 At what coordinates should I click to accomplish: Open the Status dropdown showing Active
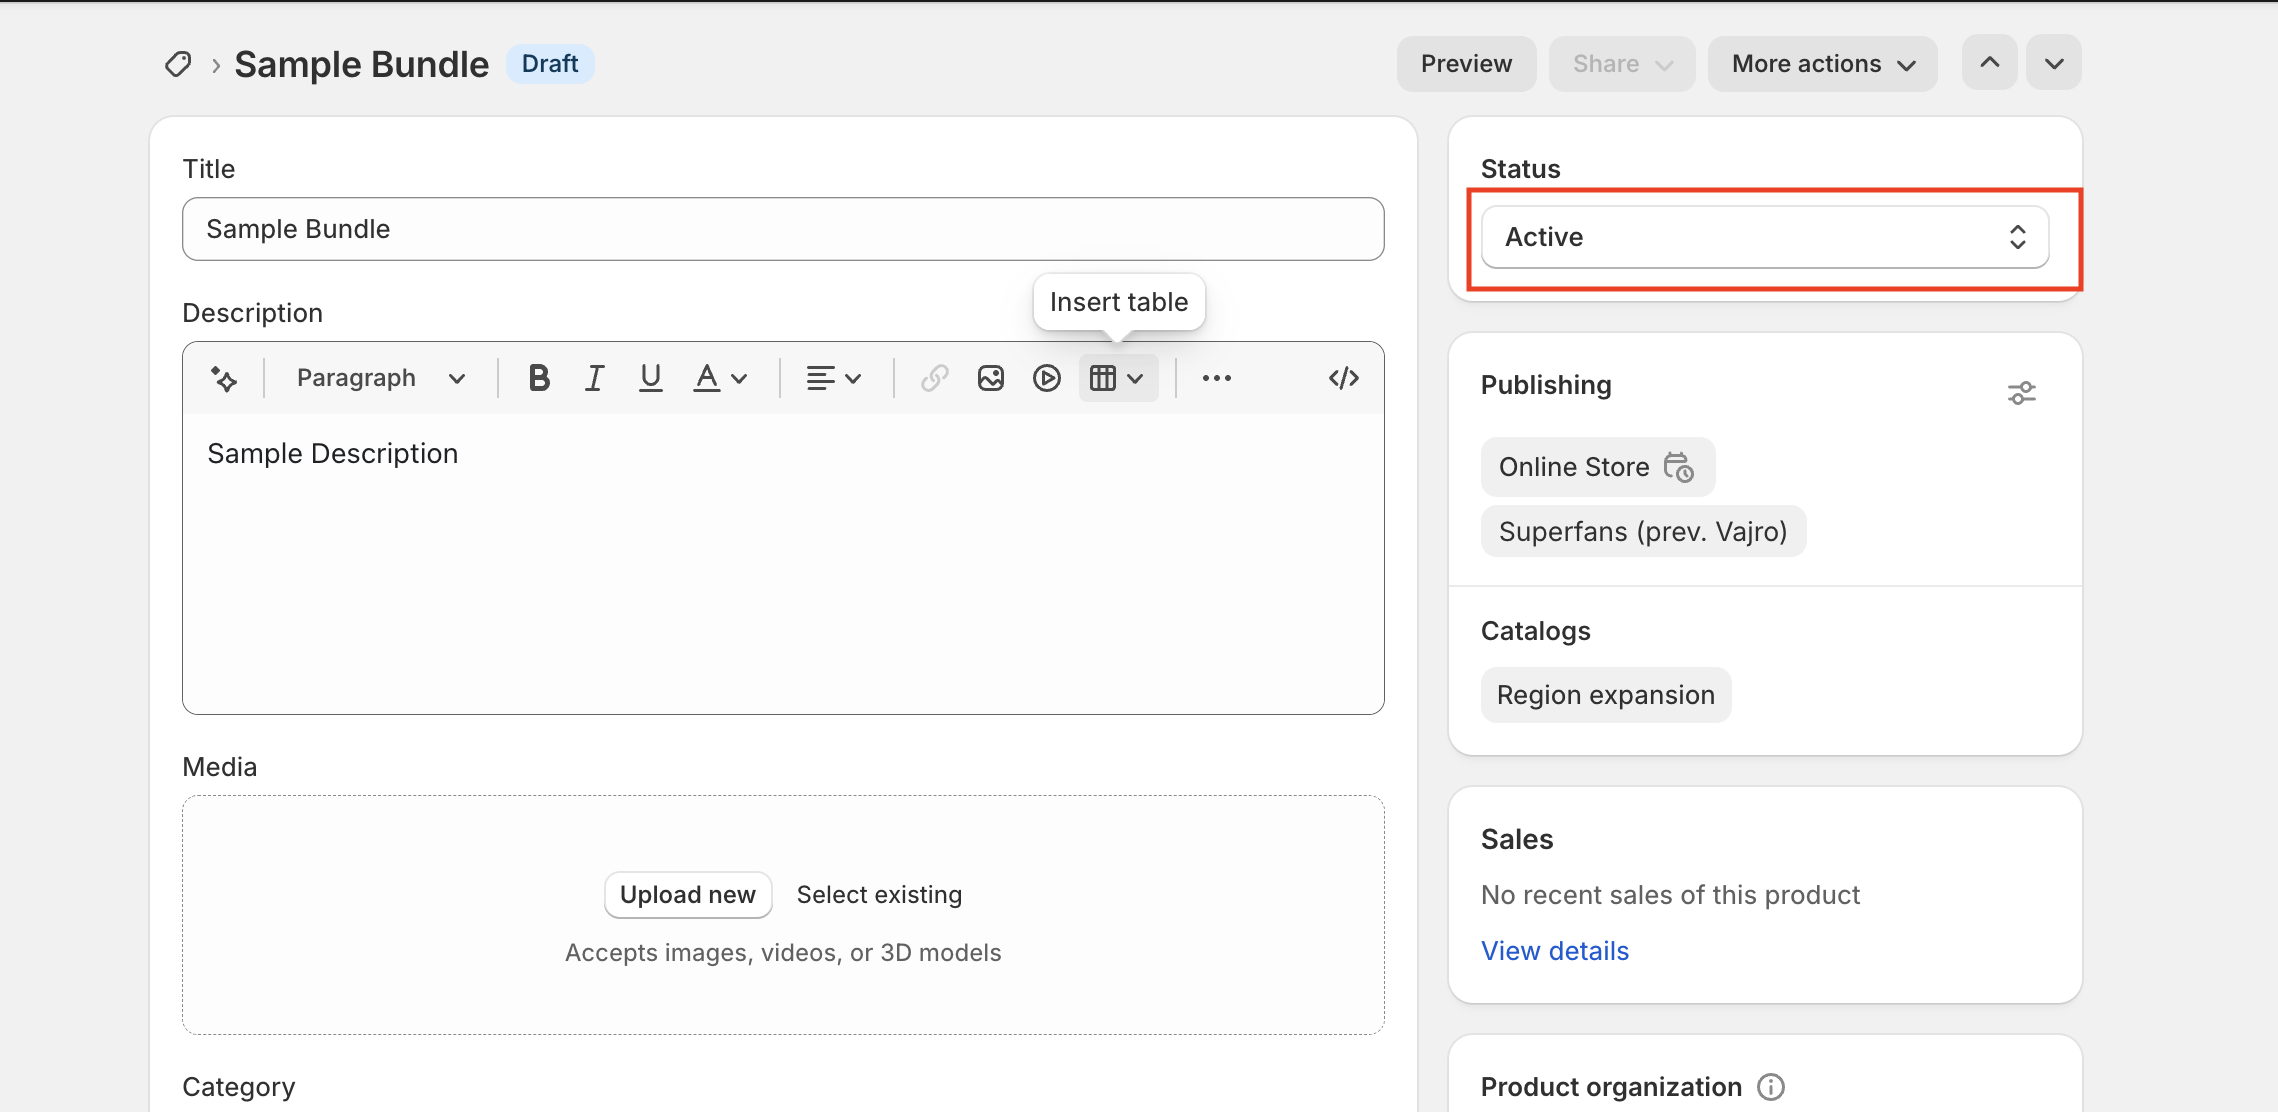click(x=1764, y=237)
